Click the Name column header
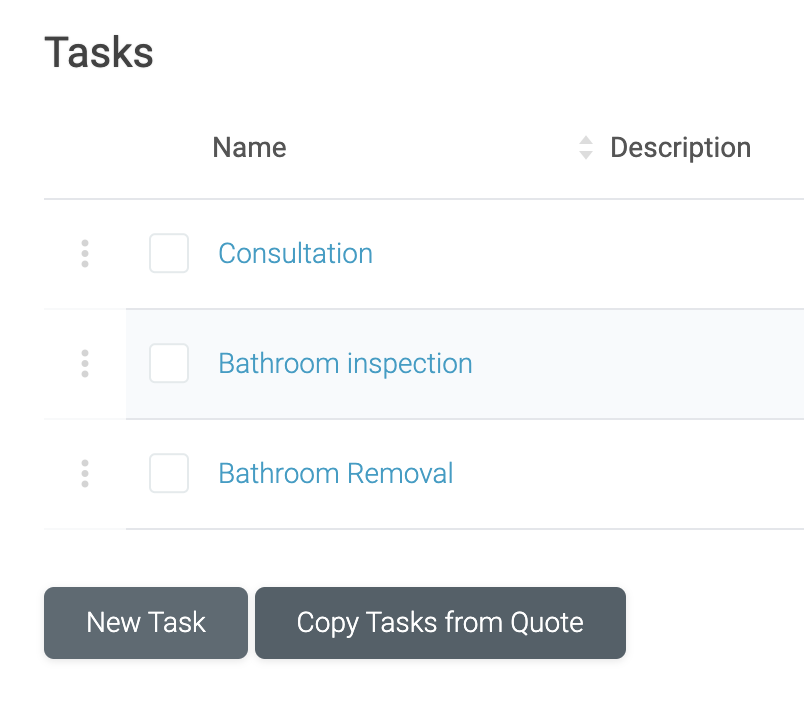Image resolution: width=804 pixels, height=702 pixels. click(x=249, y=147)
